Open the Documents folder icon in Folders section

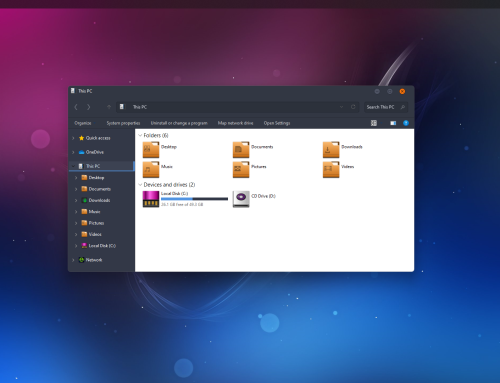(x=241, y=149)
